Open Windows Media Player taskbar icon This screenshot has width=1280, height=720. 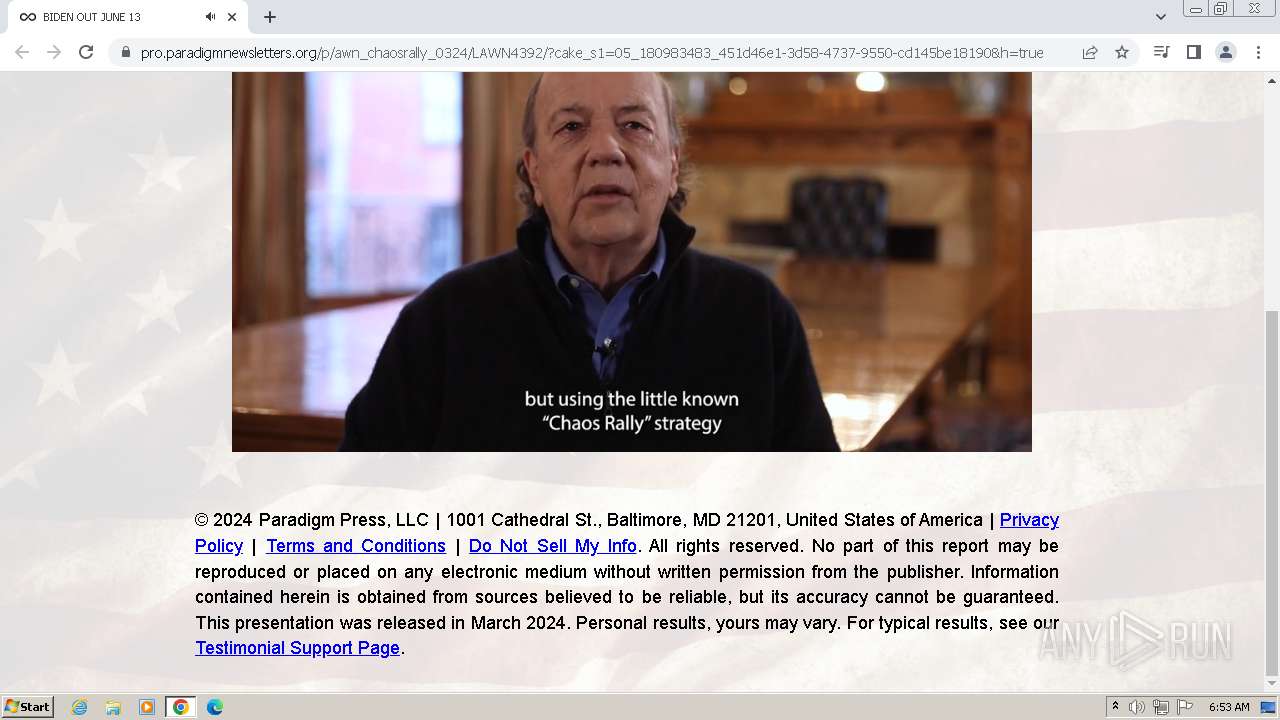point(147,707)
